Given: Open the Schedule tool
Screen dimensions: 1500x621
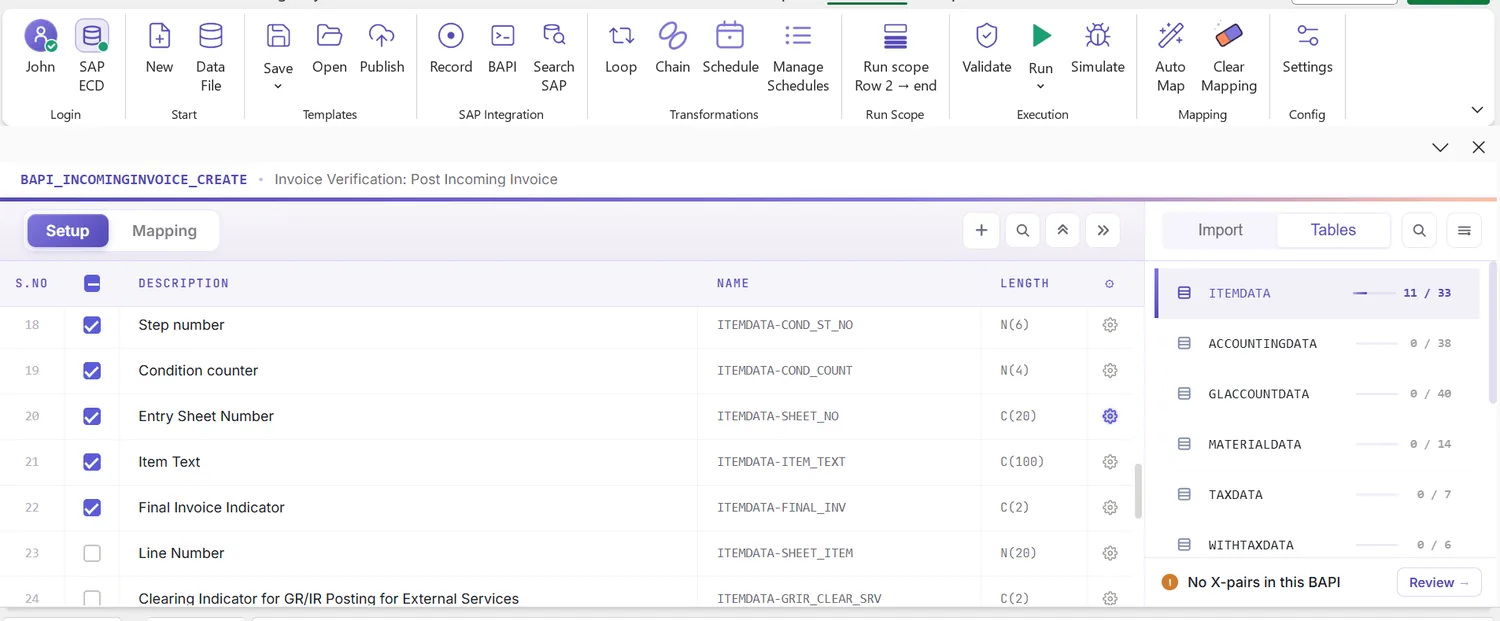Looking at the screenshot, I should (730, 49).
